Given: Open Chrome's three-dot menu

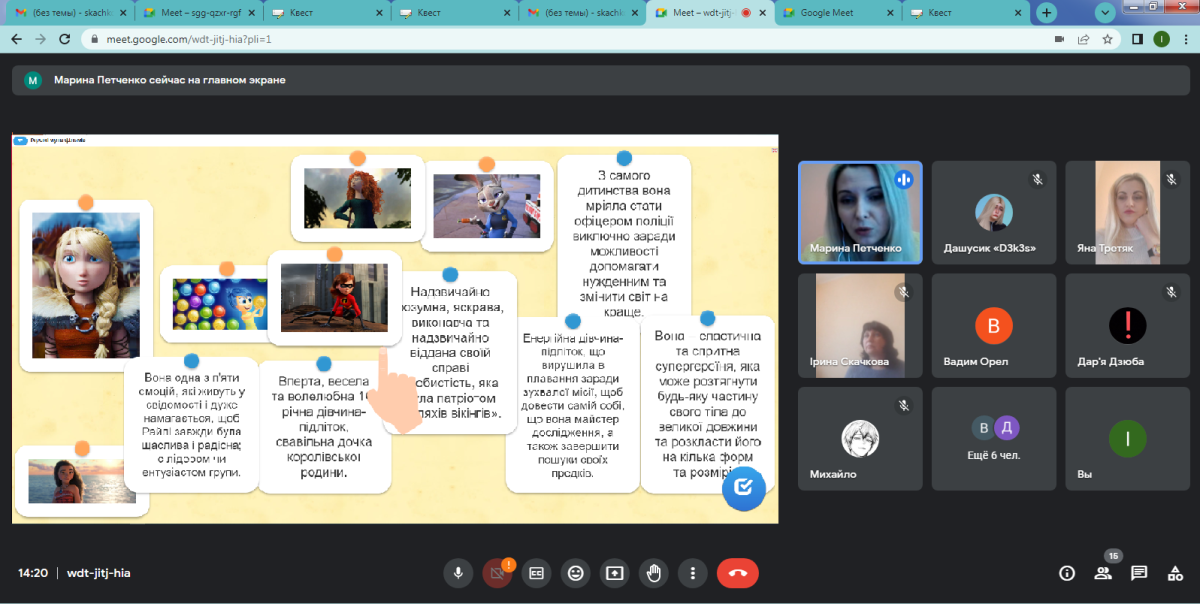Looking at the screenshot, I should (1184, 39).
